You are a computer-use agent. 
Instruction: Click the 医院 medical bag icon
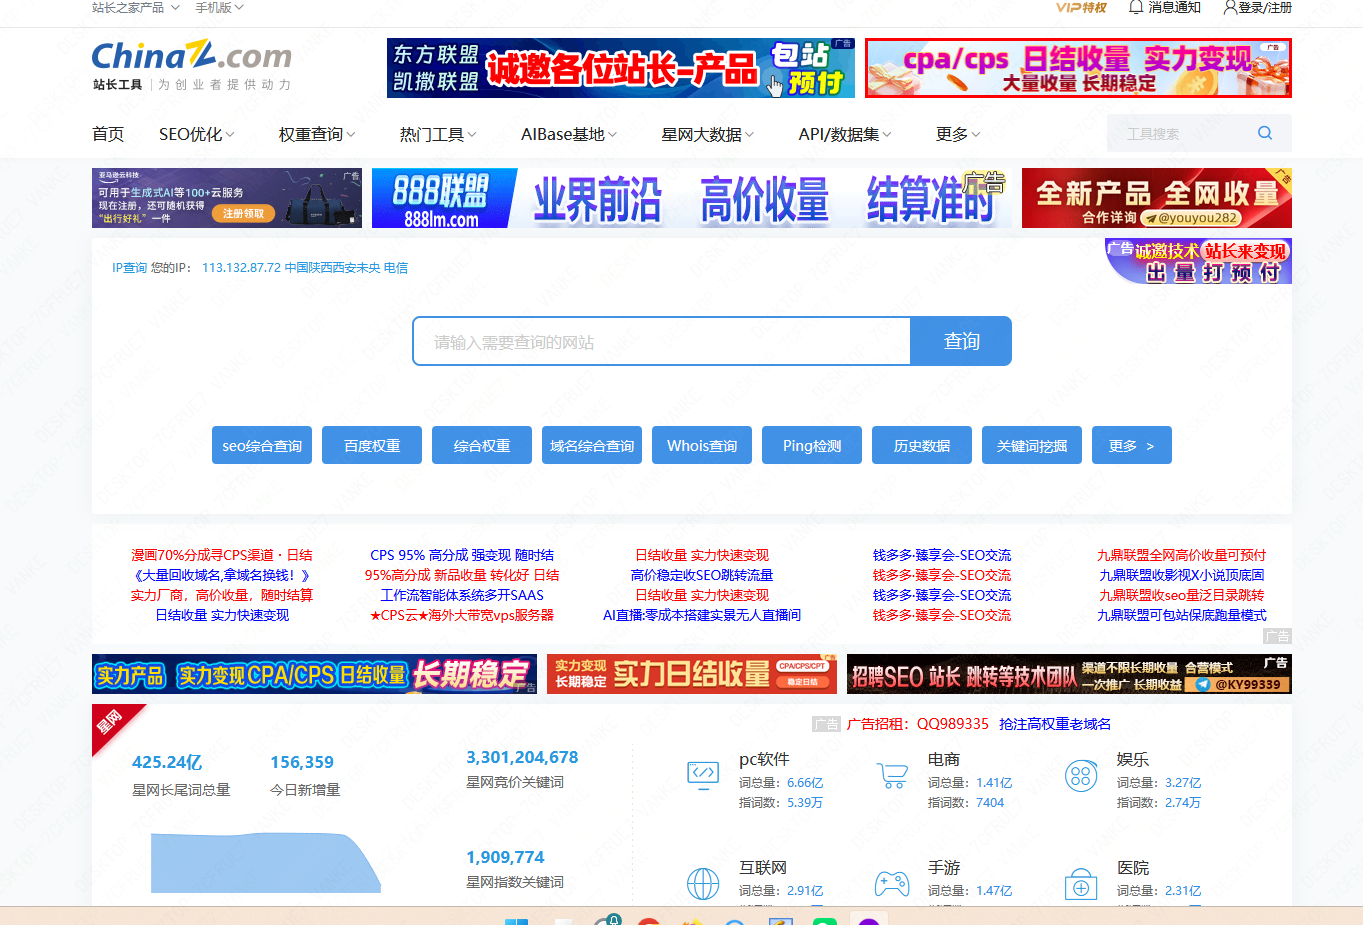[x=1081, y=884]
